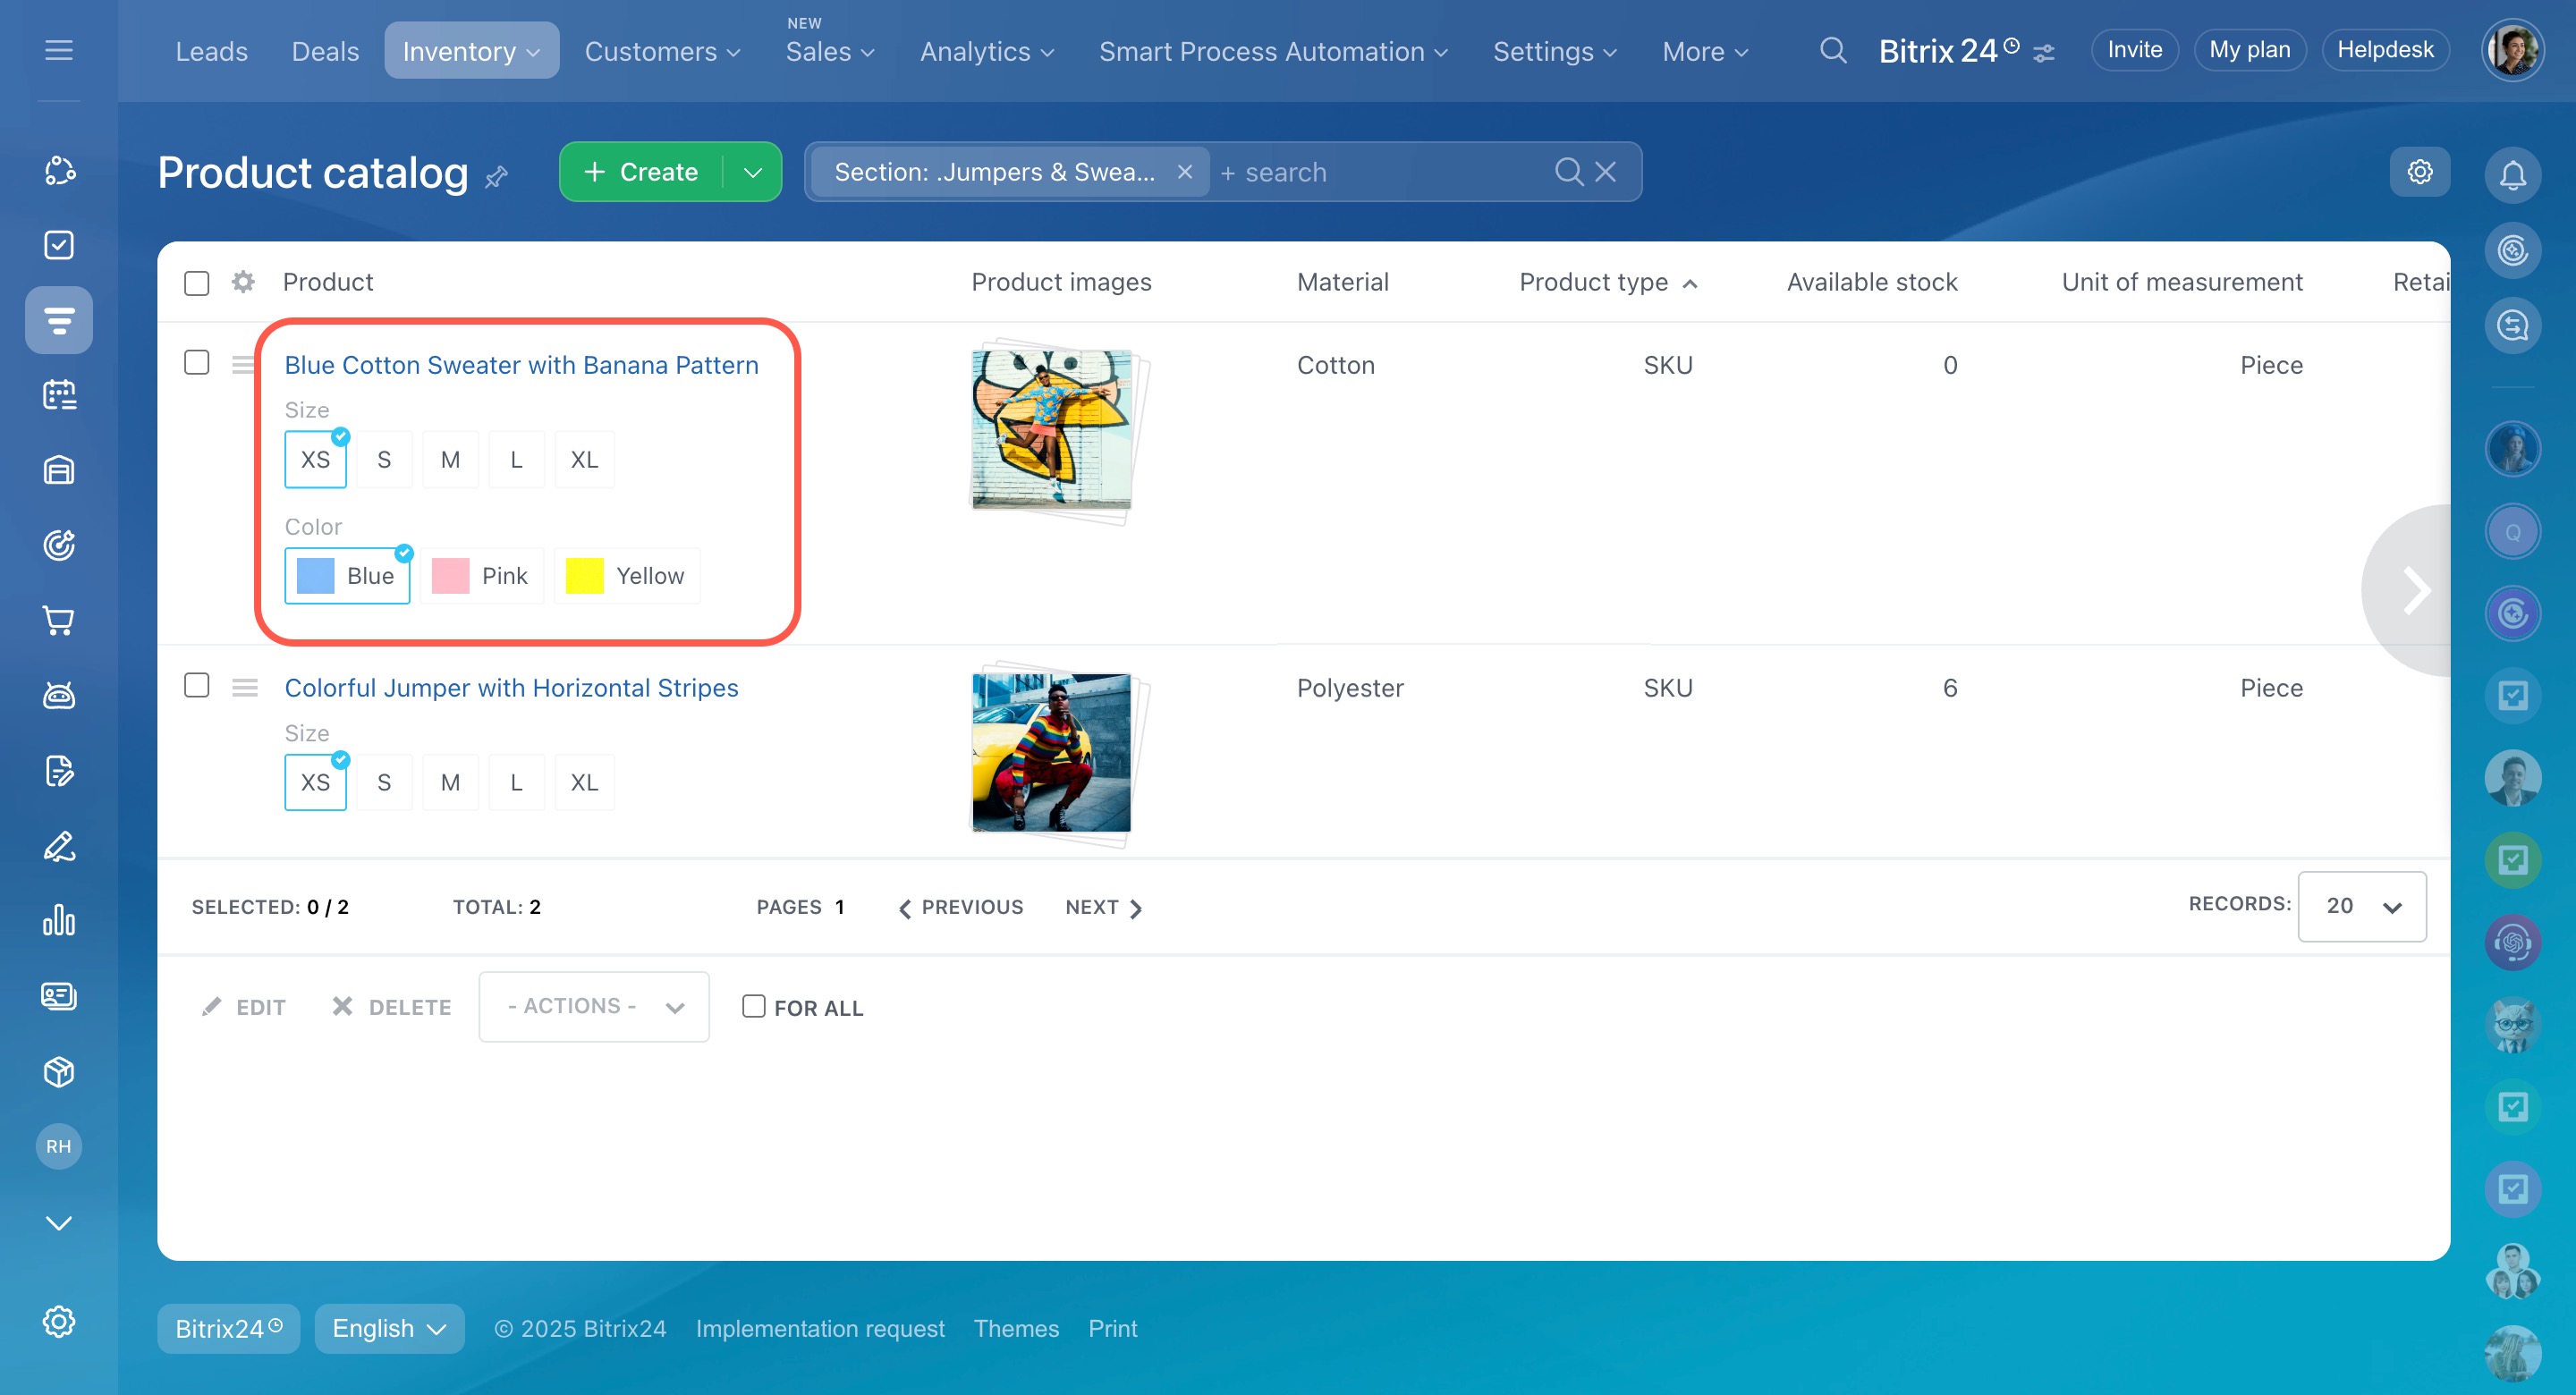Open the hamburger menu icon

click(x=59, y=50)
